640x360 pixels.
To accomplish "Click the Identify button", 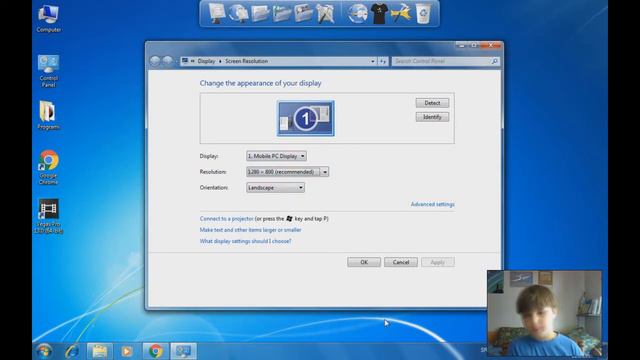I will [x=432, y=117].
